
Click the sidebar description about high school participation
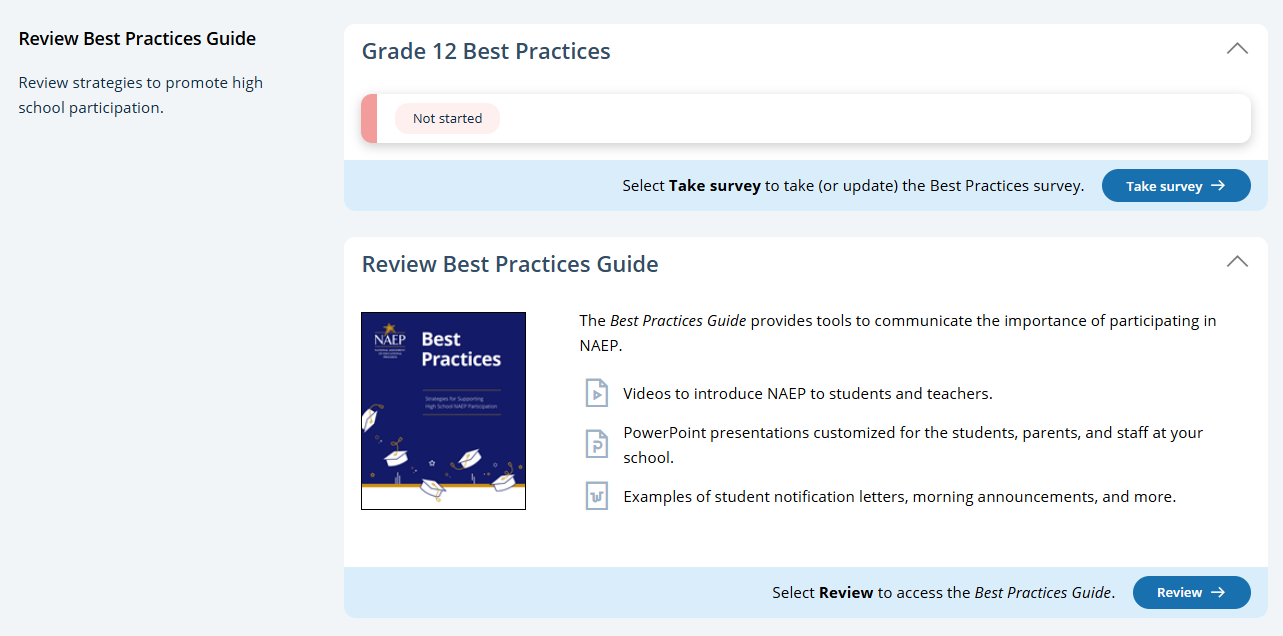coord(140,95)
